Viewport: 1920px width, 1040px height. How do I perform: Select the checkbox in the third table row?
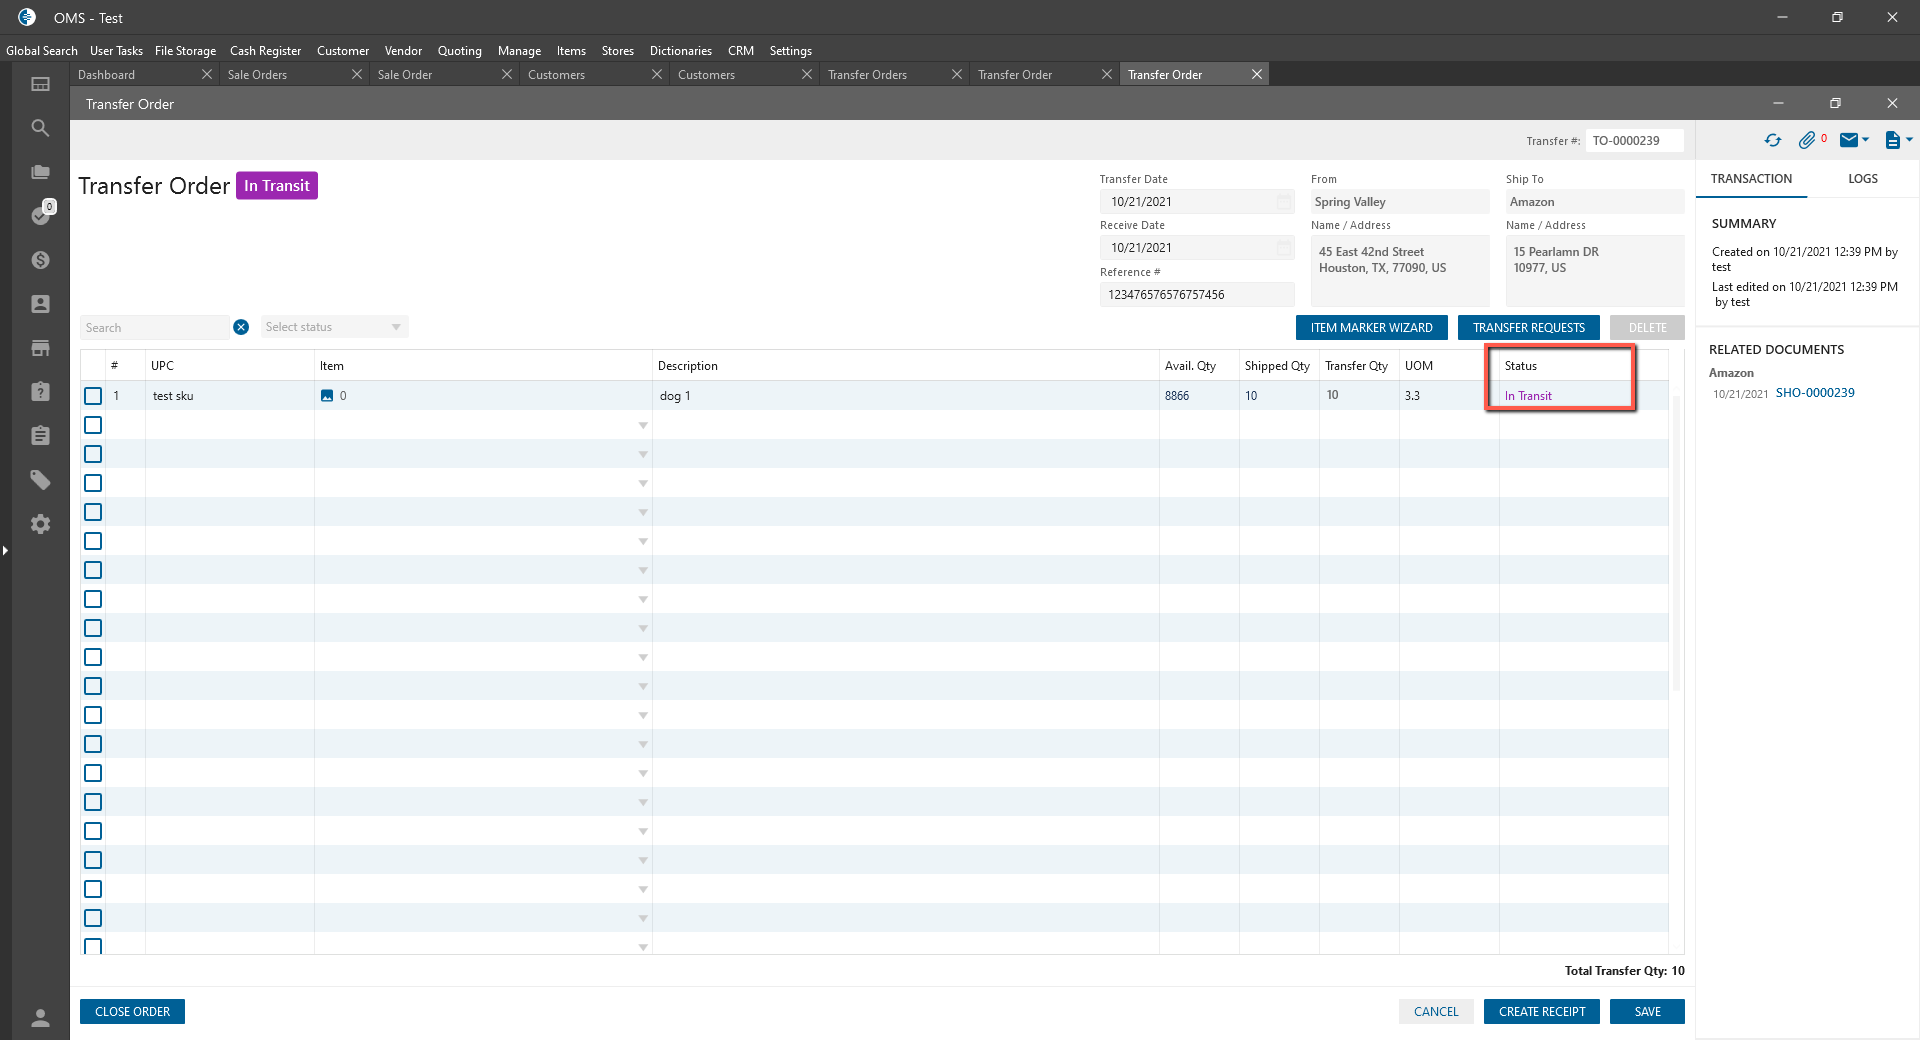tap(93, 454)
